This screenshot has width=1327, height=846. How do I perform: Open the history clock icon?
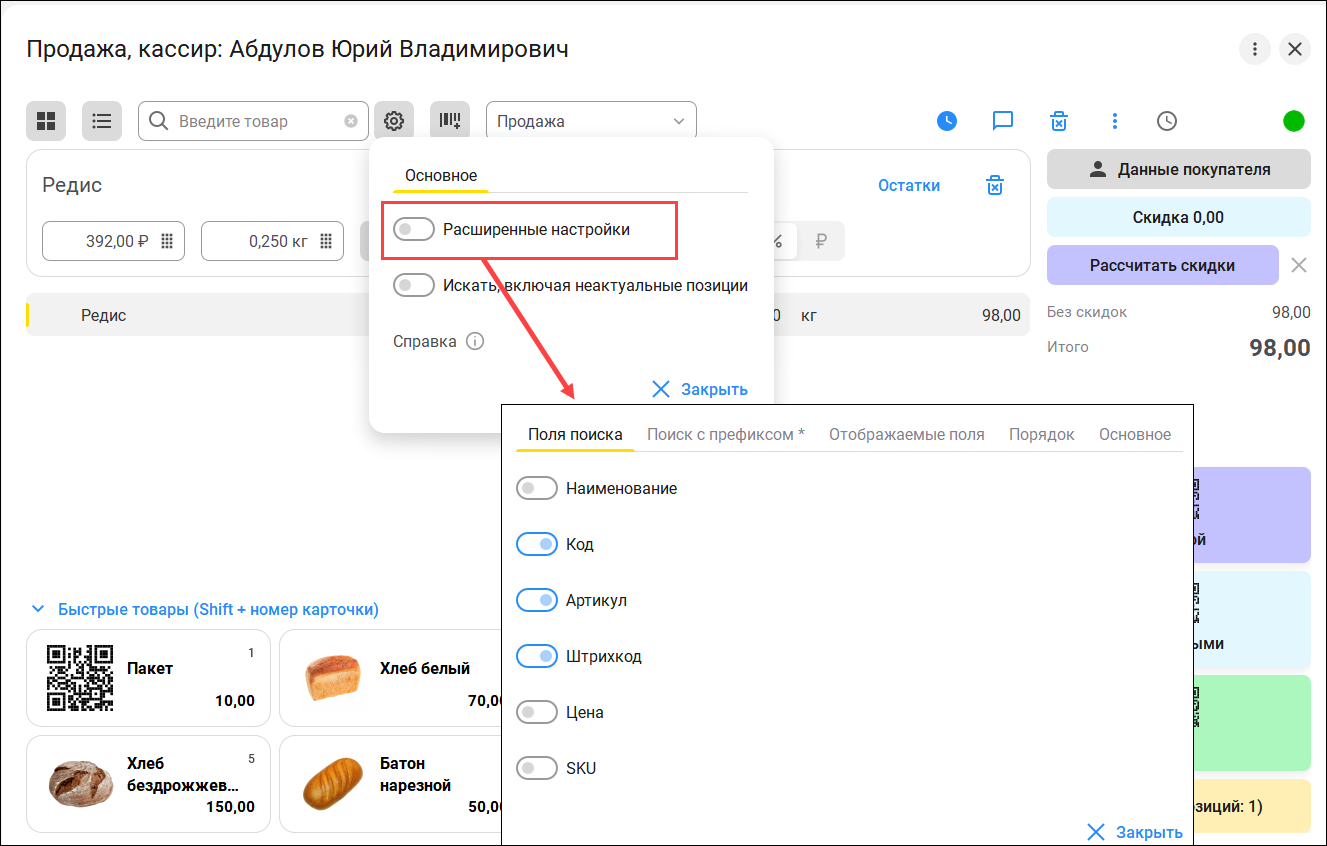point(1167,121)
